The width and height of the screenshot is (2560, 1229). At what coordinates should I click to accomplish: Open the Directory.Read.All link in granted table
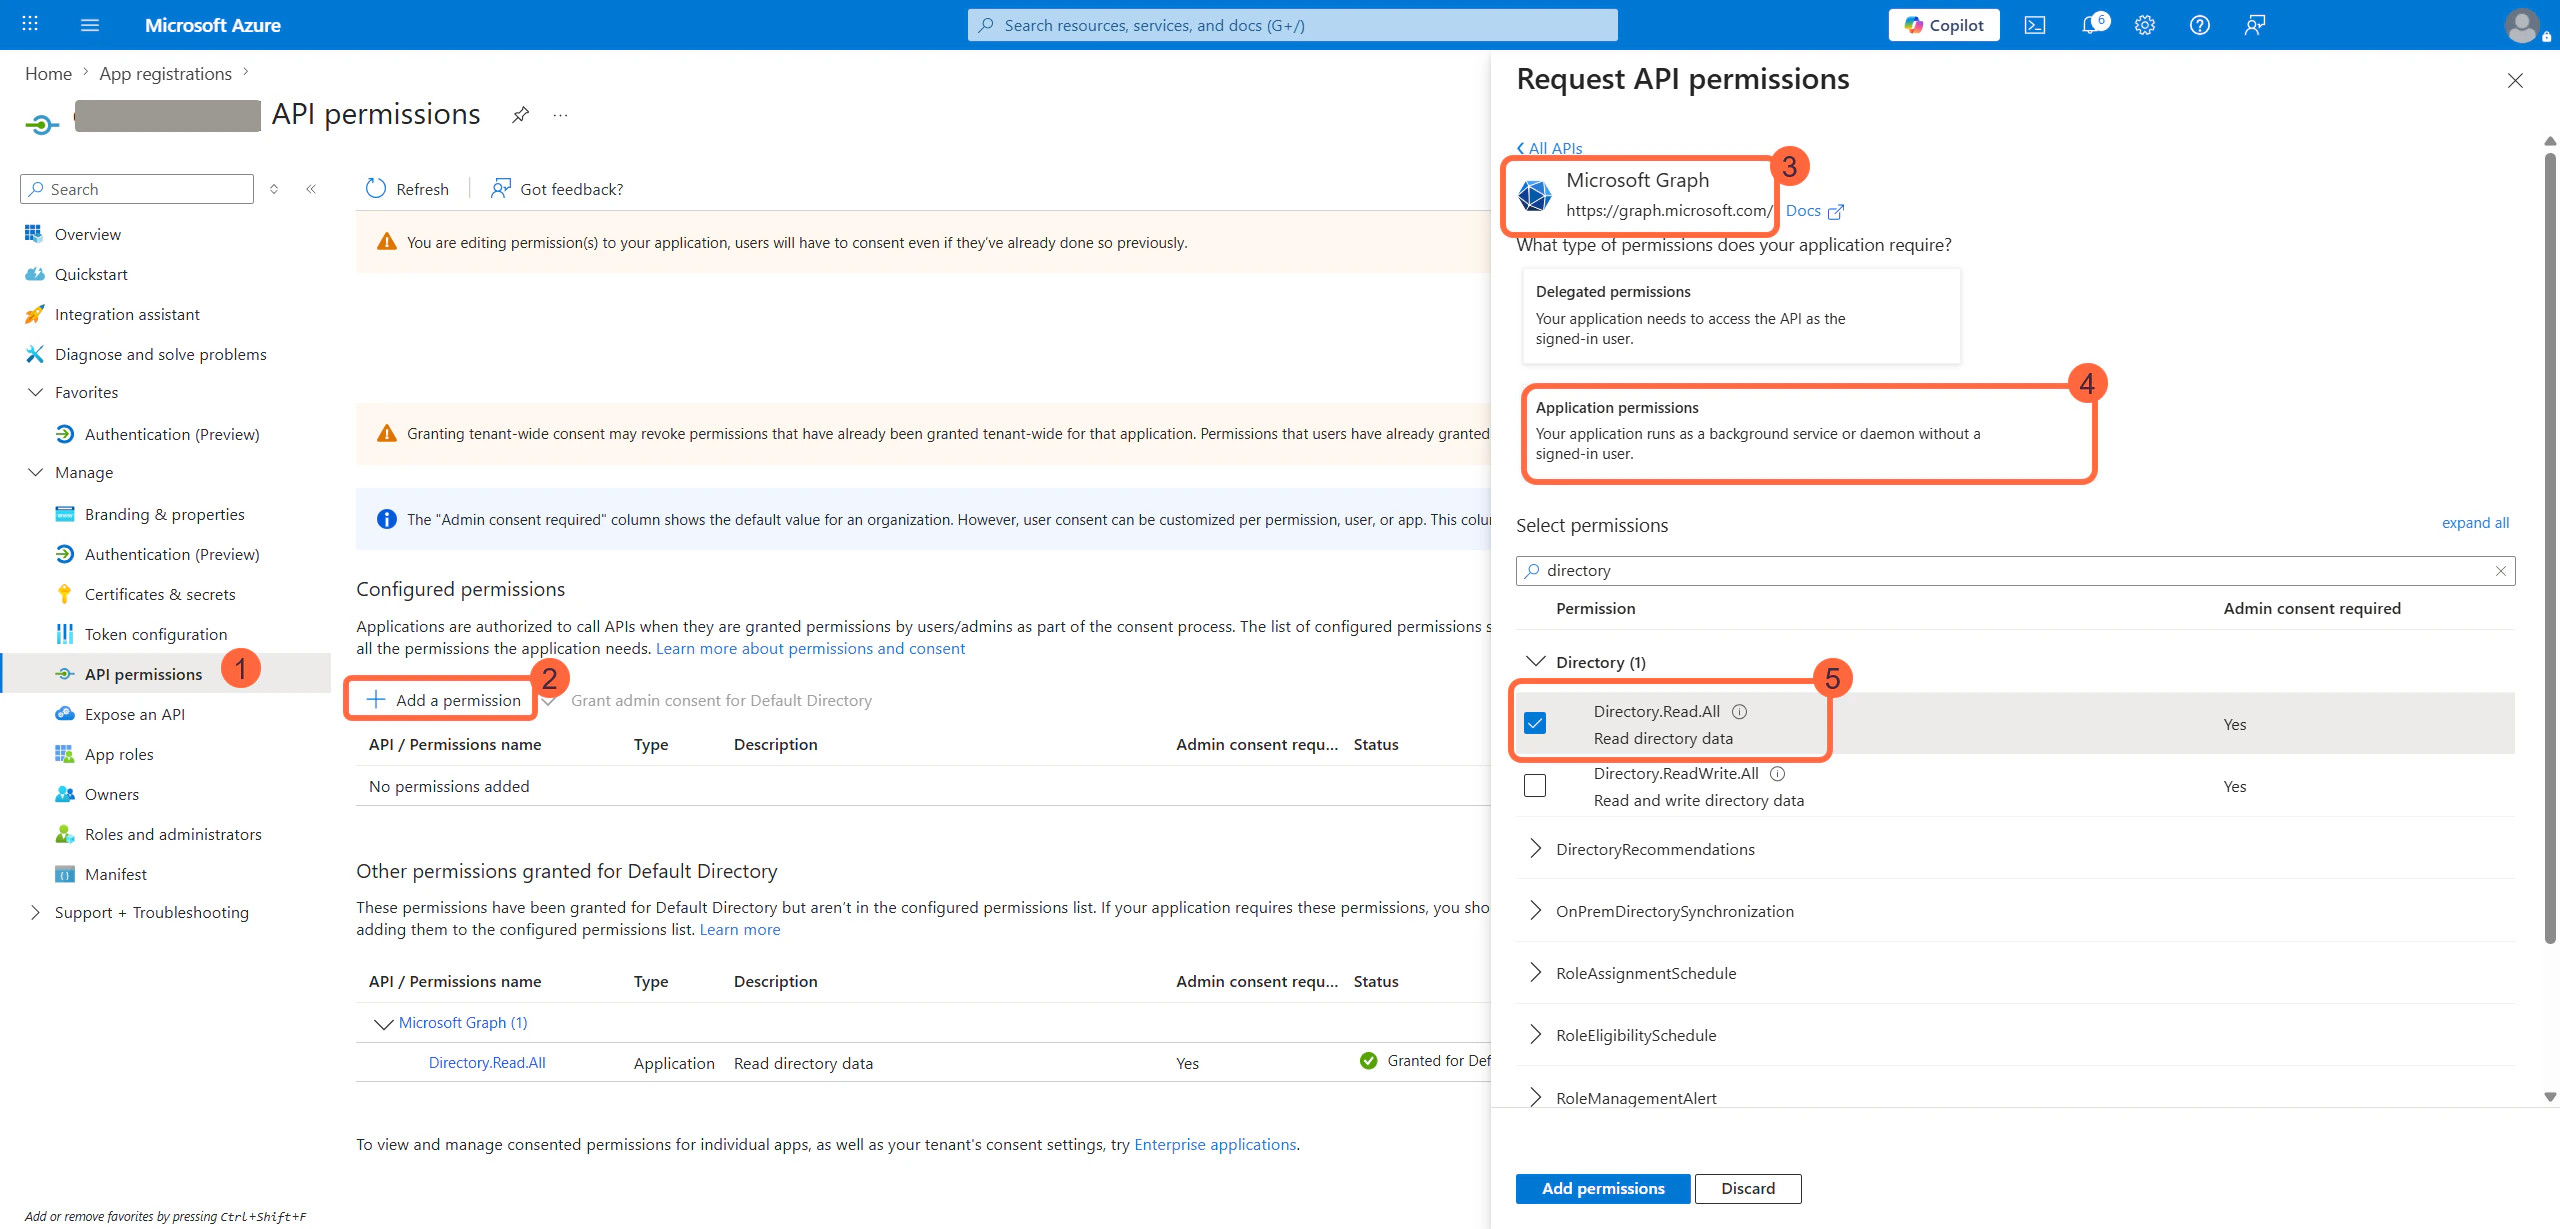pyautogui.click(x=487, y=1063)
